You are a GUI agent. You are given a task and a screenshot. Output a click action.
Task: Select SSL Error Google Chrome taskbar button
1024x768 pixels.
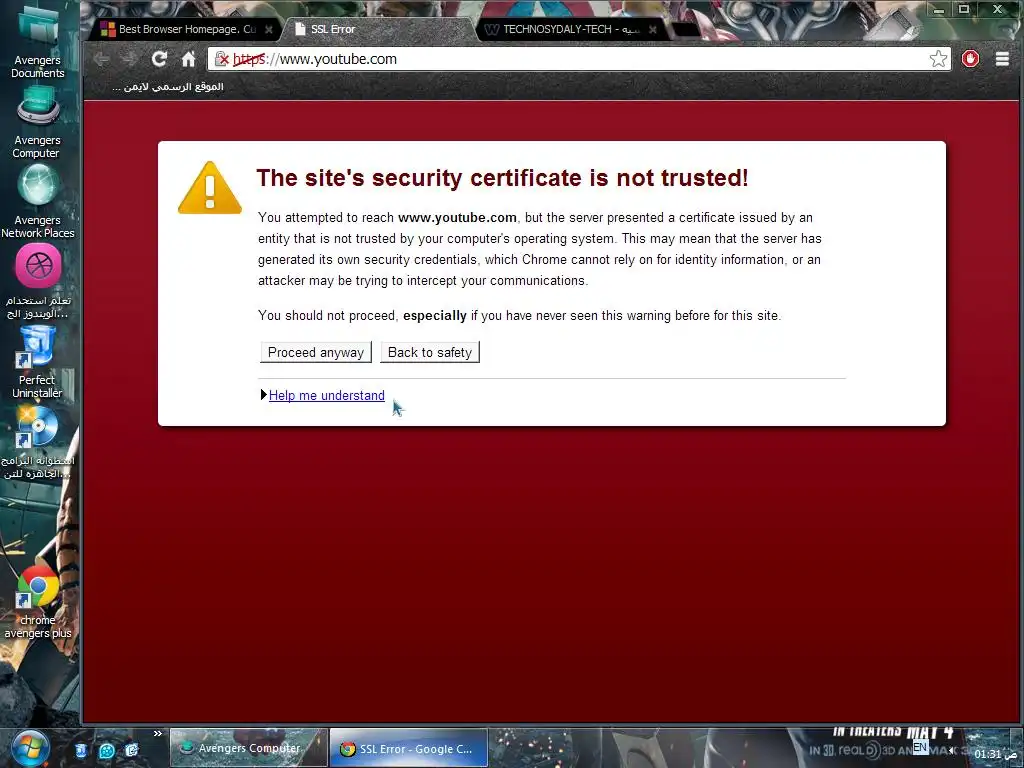coord(409,748)
